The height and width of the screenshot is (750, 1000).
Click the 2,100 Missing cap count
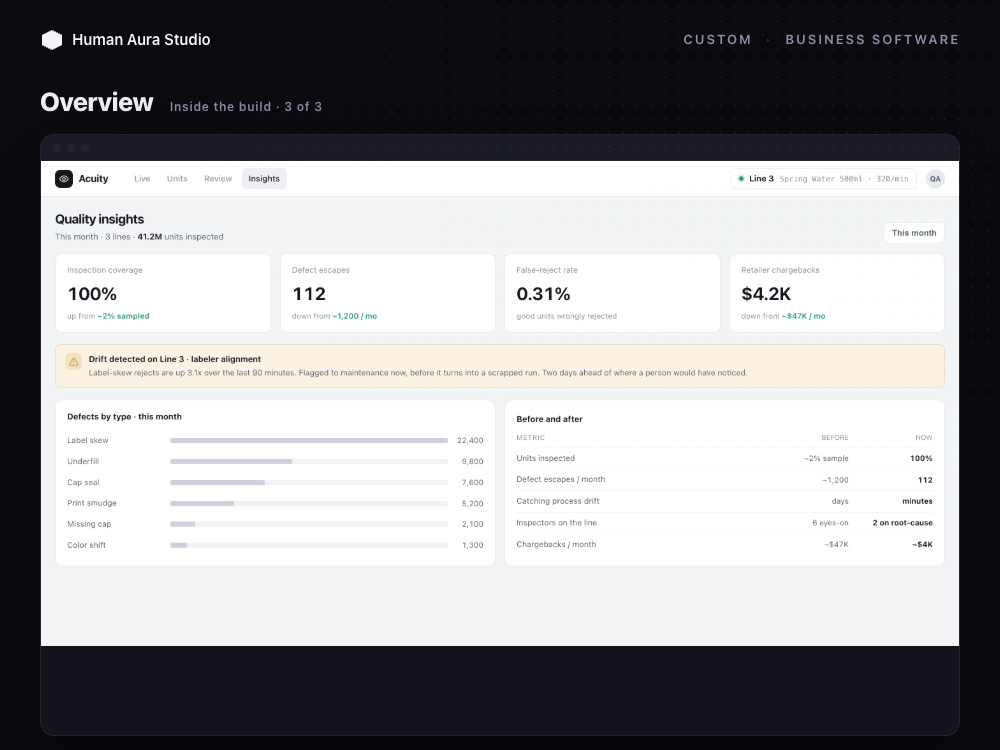point(473,524)
